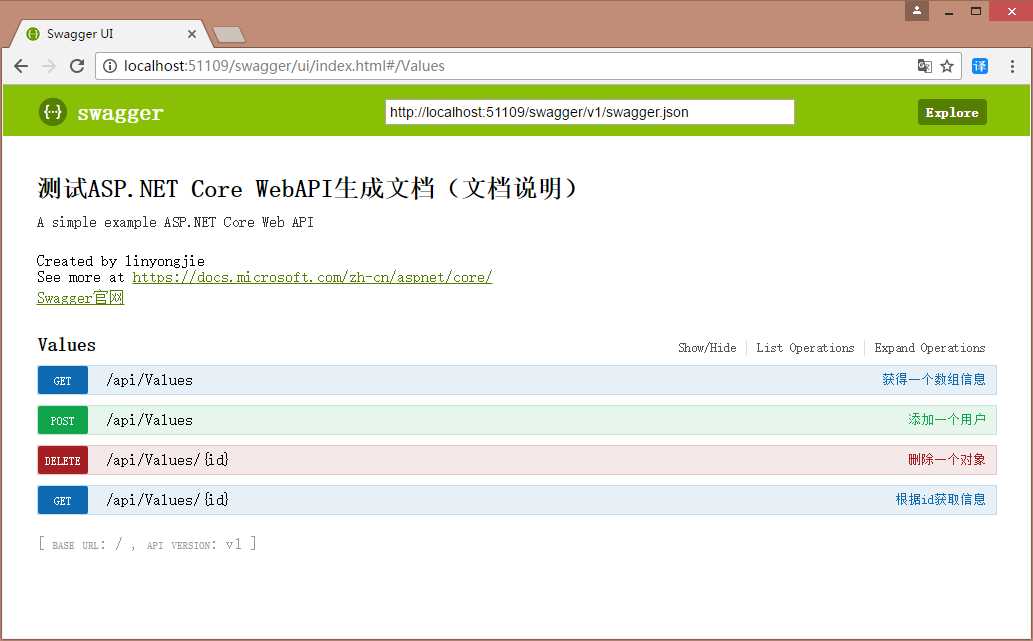Screen dimensions: 1033x641
Task: Click the translate page icon in address bar
Action: [x=924, y=66]
